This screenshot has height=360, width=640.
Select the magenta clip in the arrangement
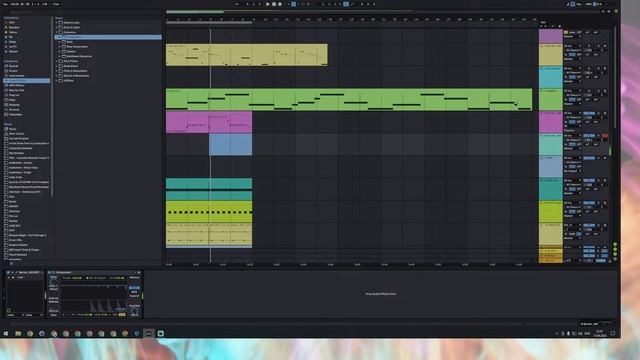(209, 122)
